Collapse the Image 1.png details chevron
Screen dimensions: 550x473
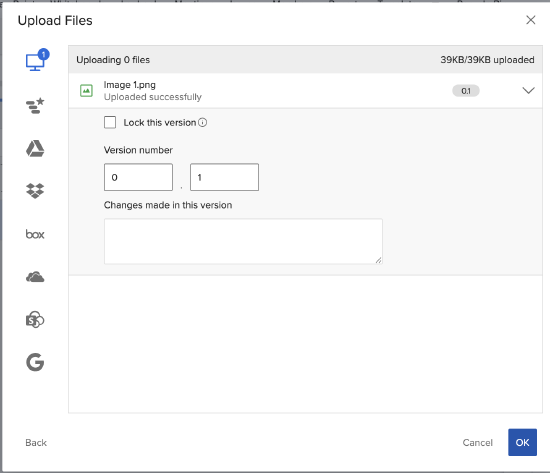click(x=528, y=91)
